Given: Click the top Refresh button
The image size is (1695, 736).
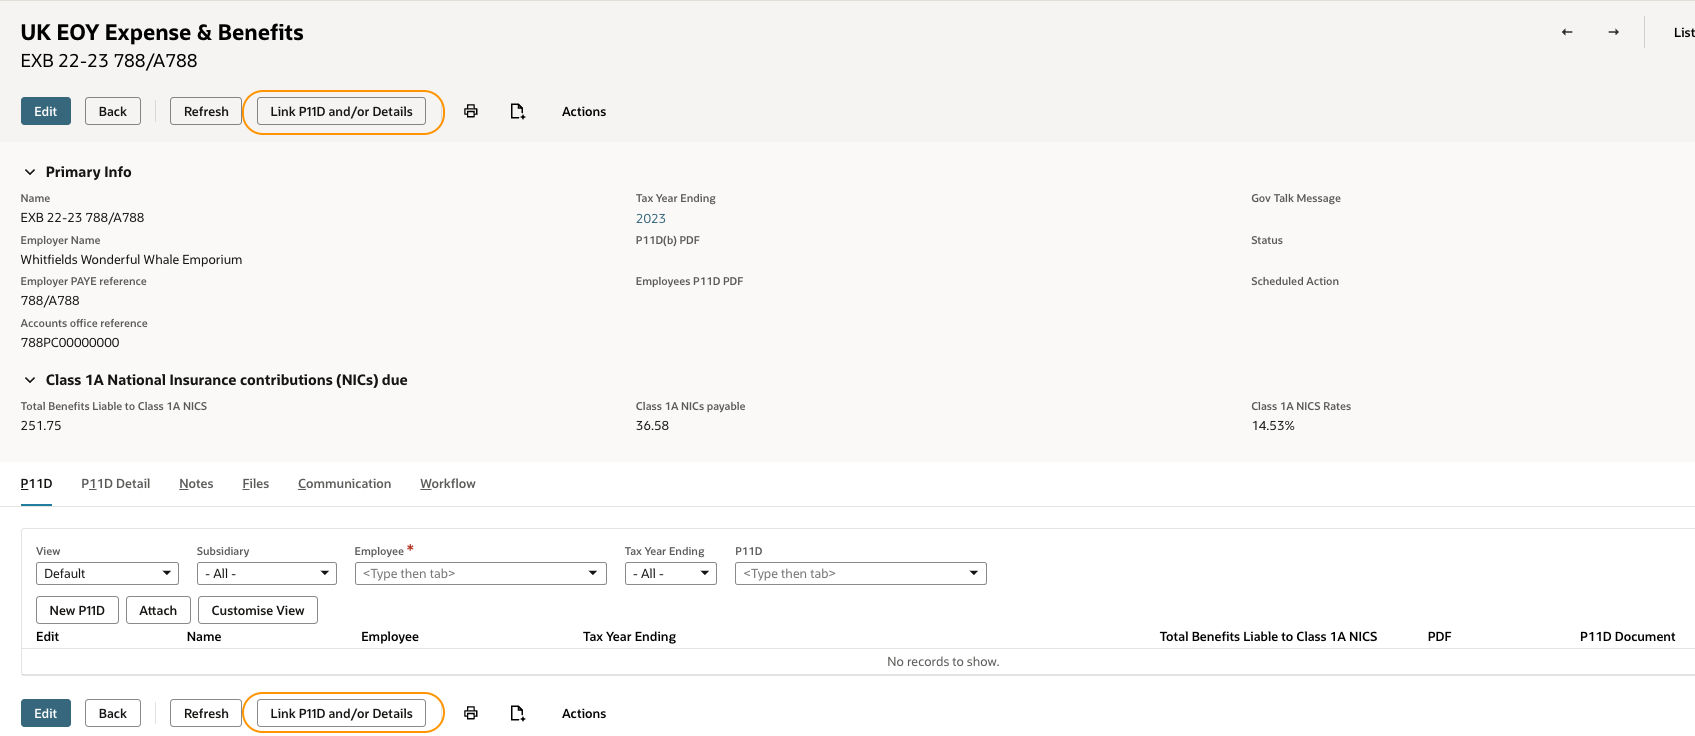Looking at the screenshot, I should tap(206, 111).
